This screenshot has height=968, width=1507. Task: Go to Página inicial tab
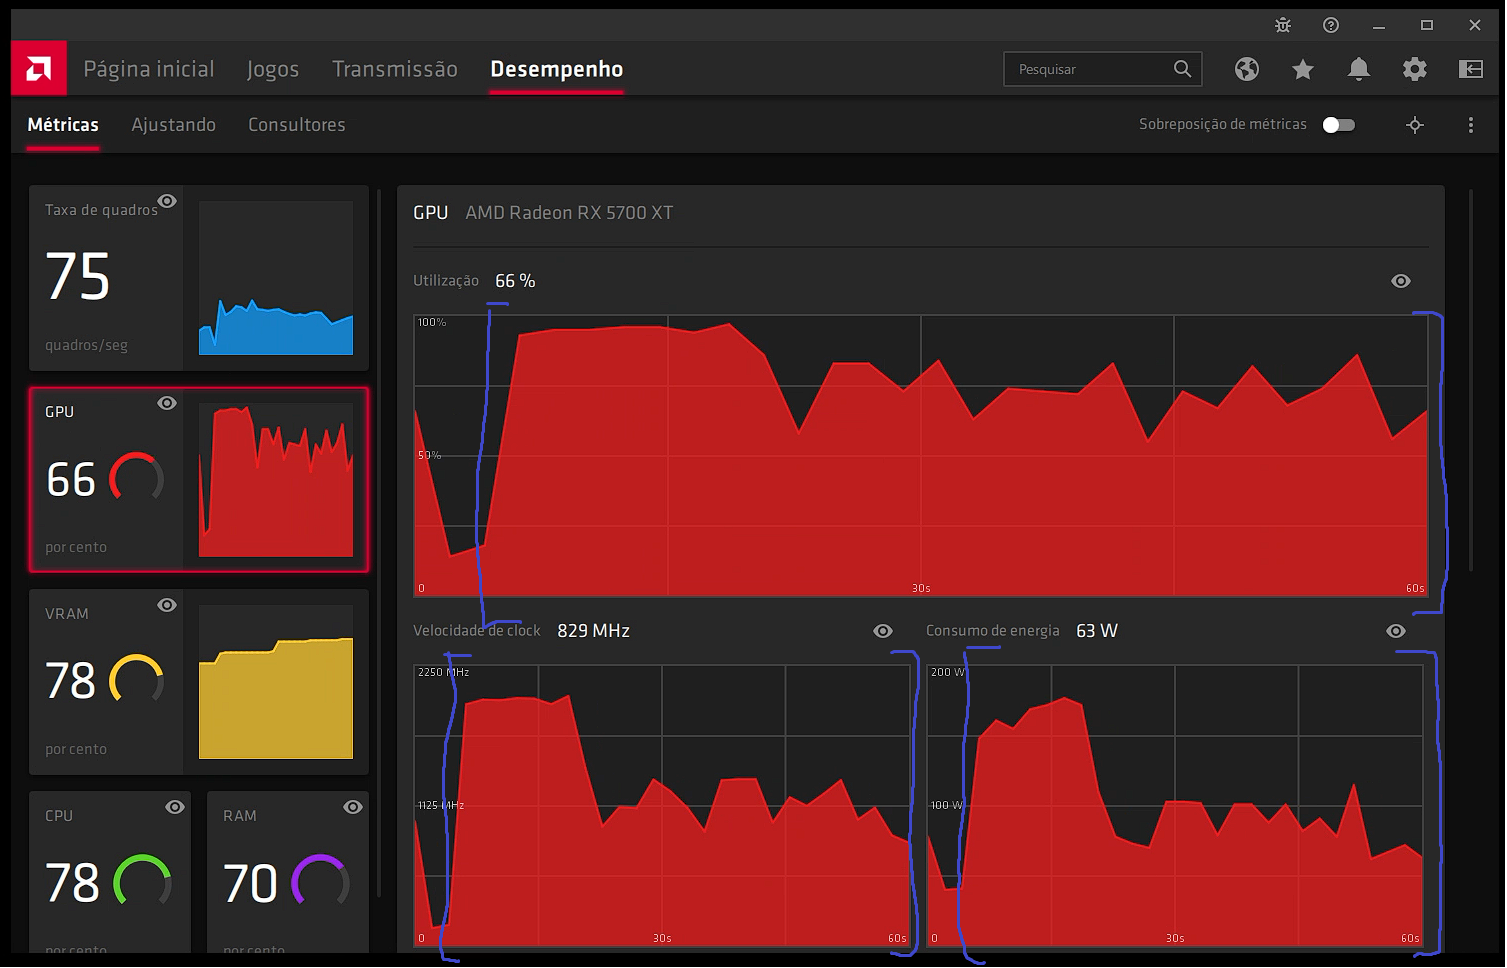(149, 69)
